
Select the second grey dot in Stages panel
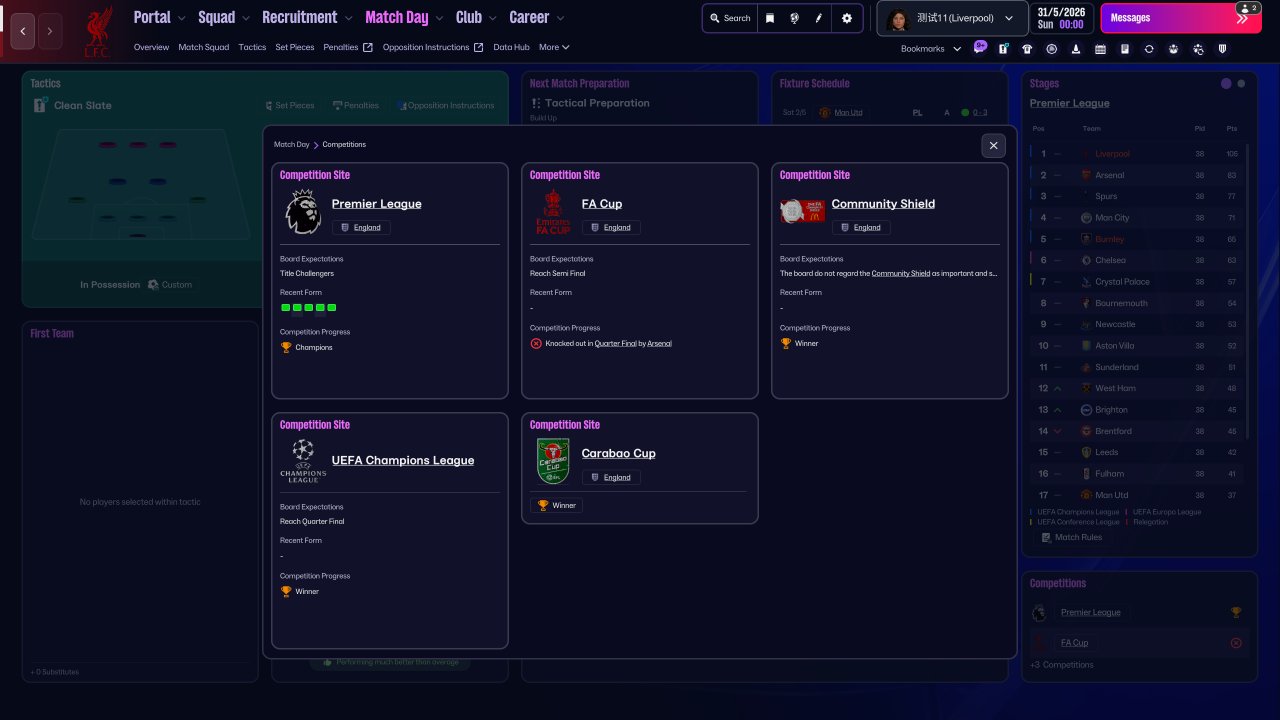click(x=1241, y=84)
